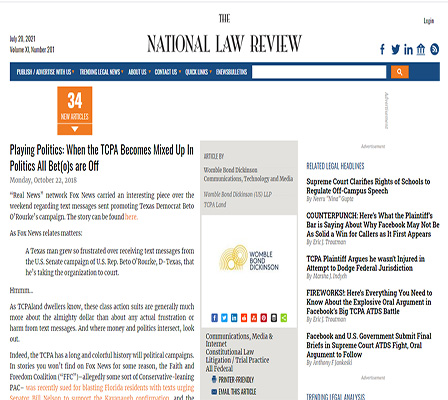Share article on Reddit via share bar
This screenshot has height=400, width=448.
(x=244, y=318)
